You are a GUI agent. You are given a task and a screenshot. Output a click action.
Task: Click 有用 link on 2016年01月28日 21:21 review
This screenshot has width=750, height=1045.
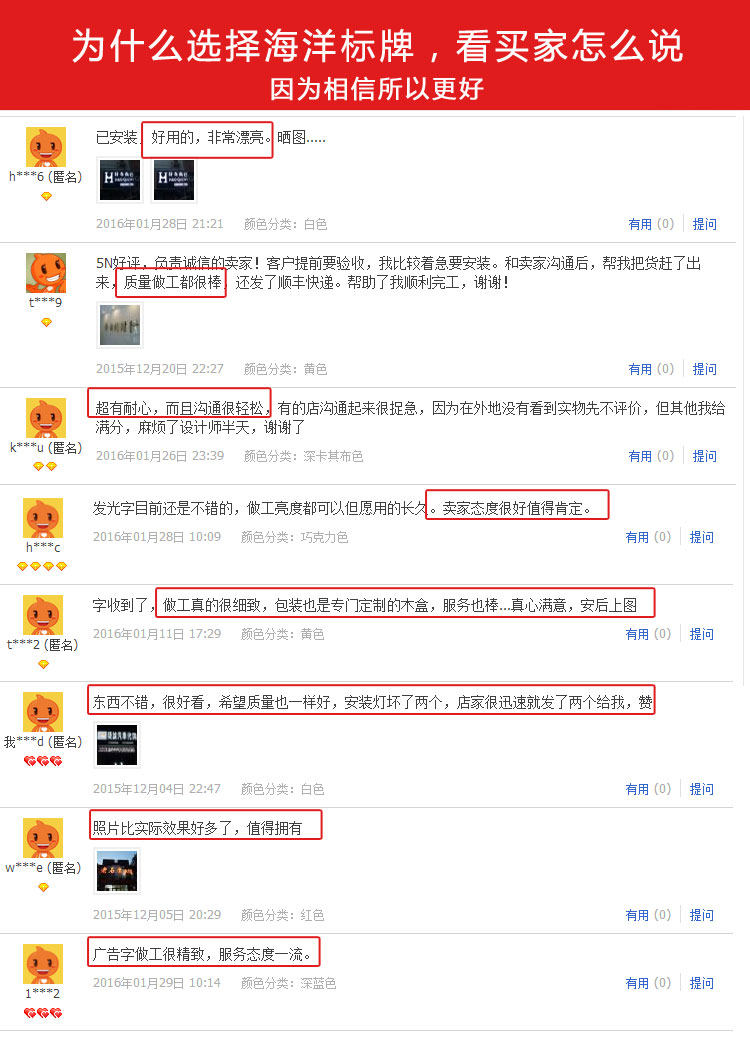[640, 224]
